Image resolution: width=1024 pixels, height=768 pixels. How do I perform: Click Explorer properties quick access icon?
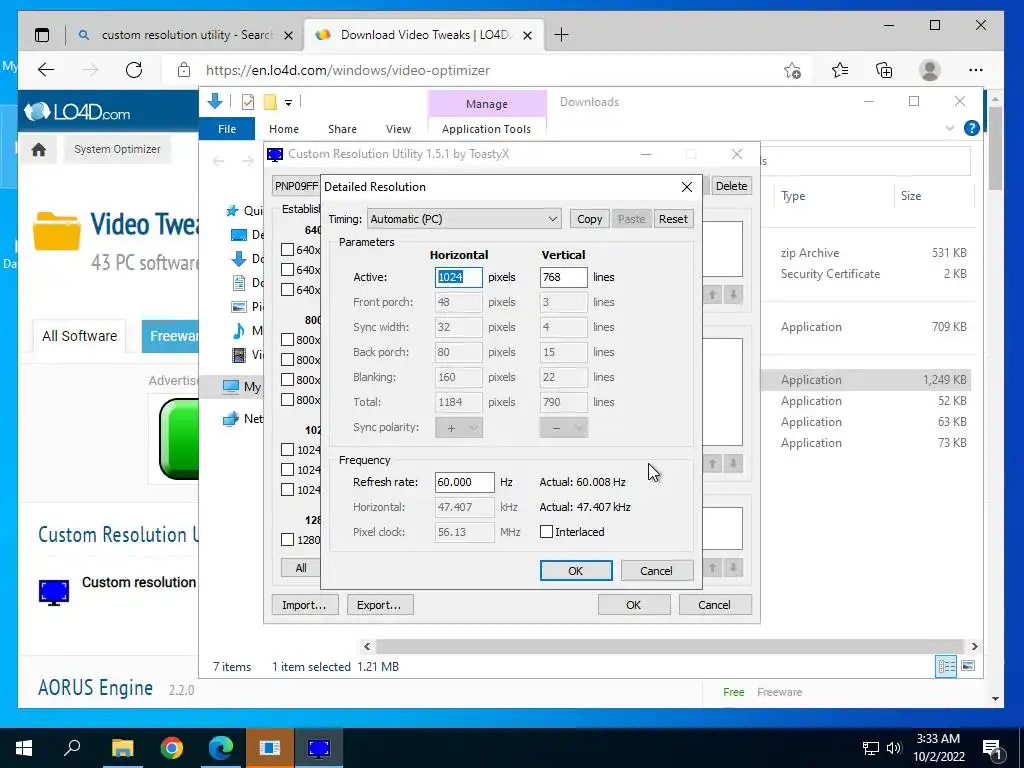[x=248, y=102]
